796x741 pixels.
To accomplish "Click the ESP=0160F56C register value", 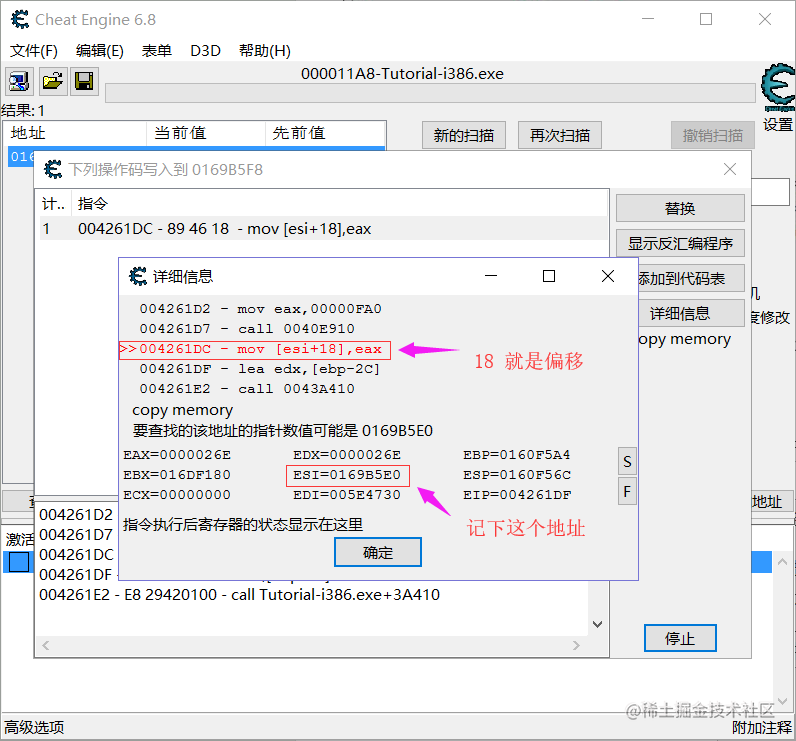I will click(x=517, y=475).
